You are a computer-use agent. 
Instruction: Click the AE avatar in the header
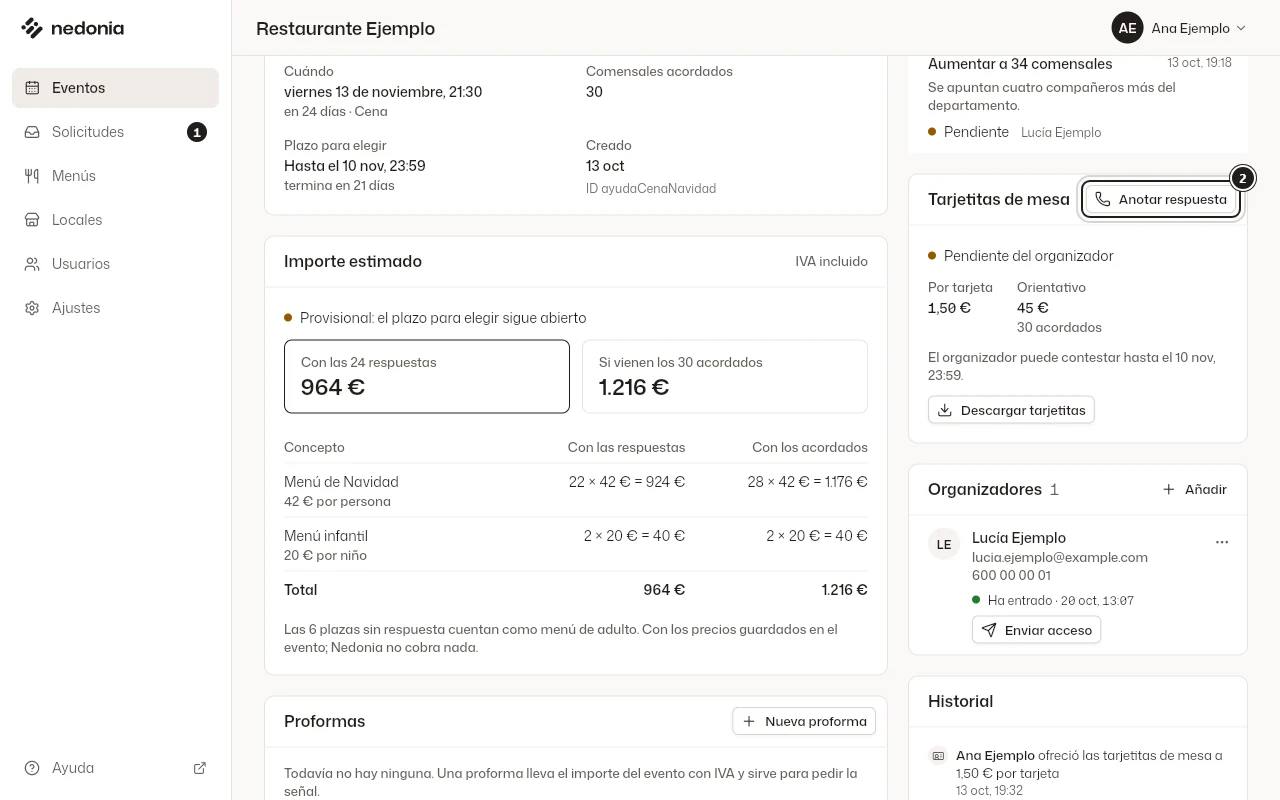pos(1127,28)
